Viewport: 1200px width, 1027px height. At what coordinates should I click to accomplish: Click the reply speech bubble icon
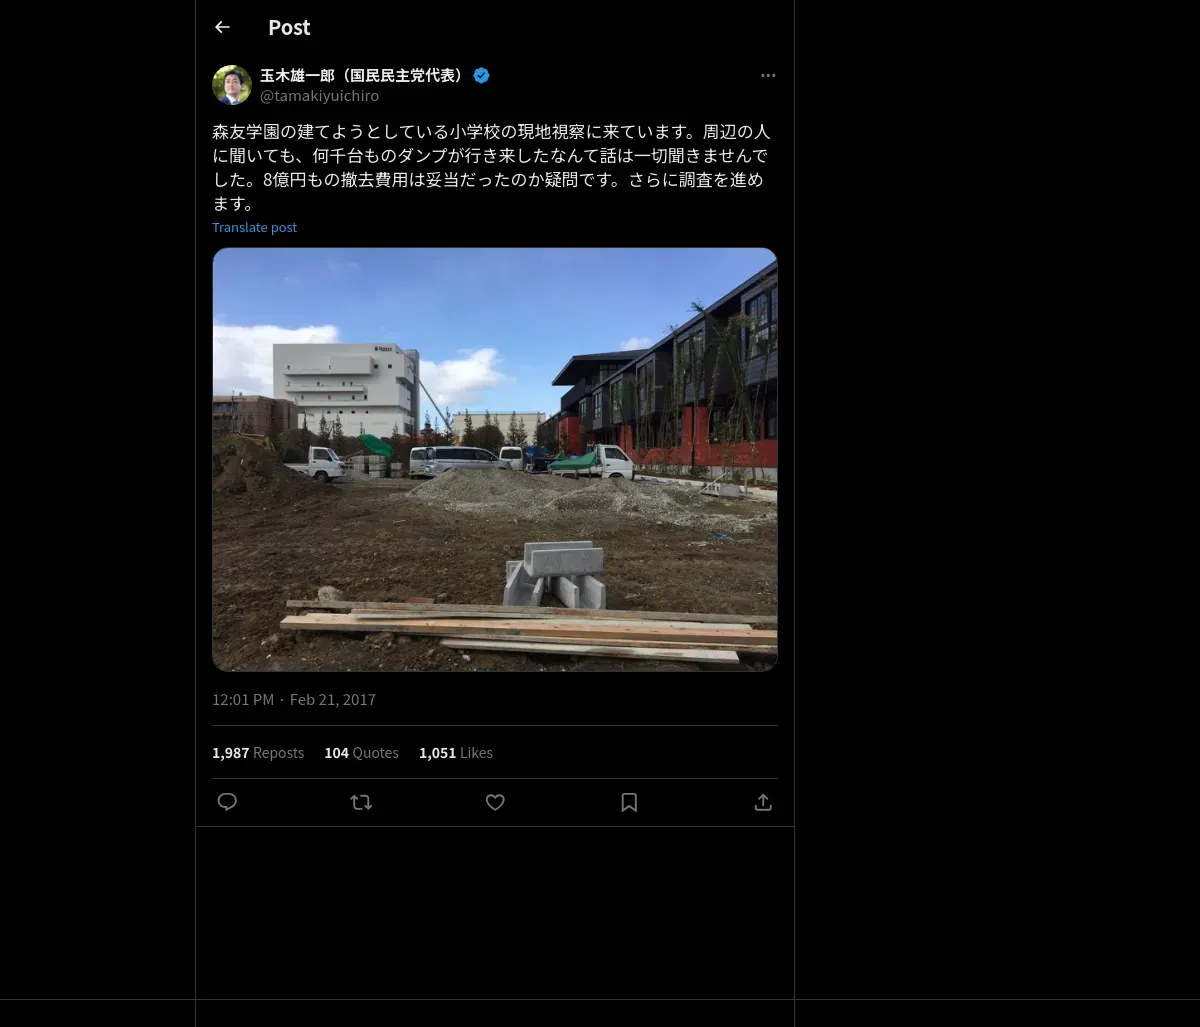[x=227, y=802]
